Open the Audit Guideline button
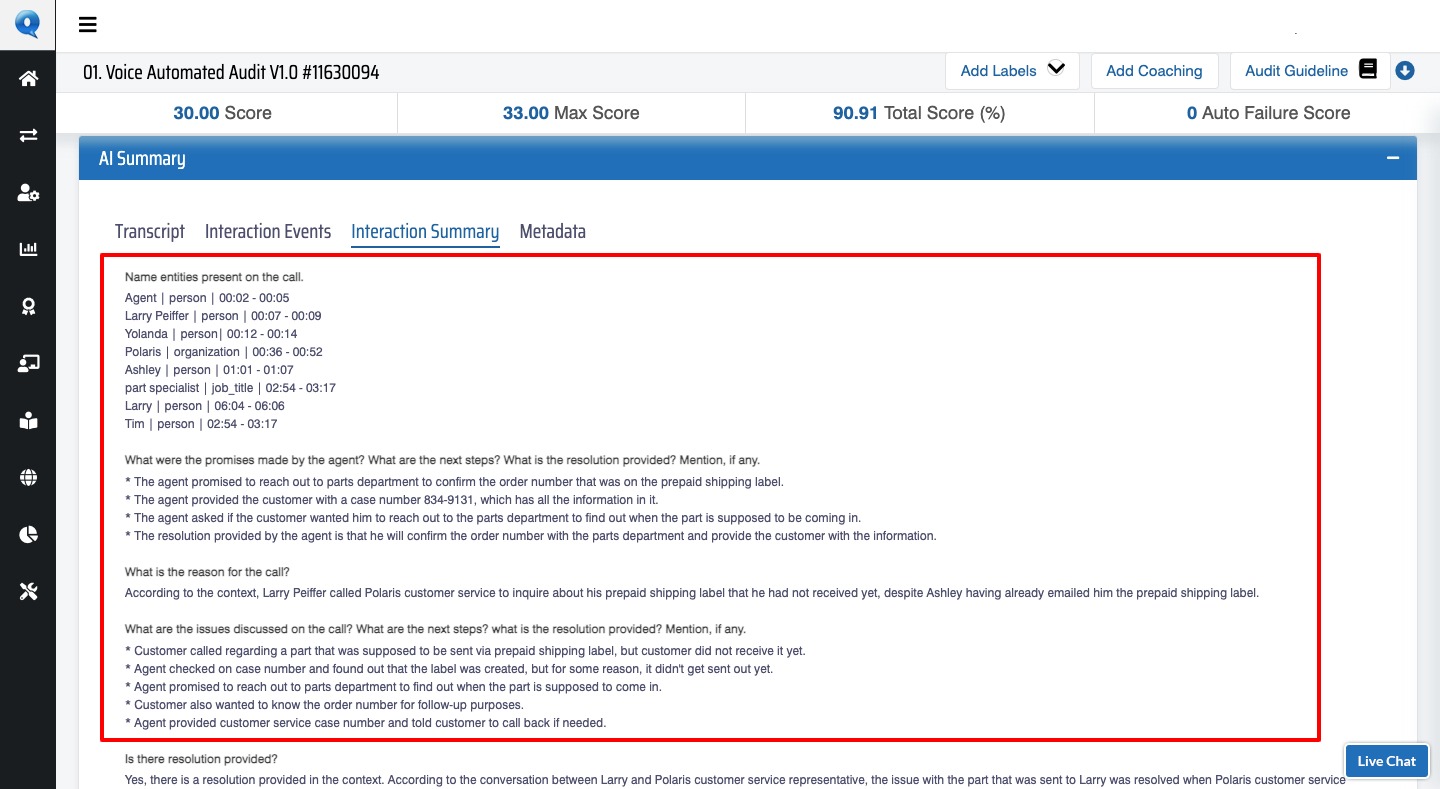This screenshot has height=789, width=1440. [x=1309, y=71]
